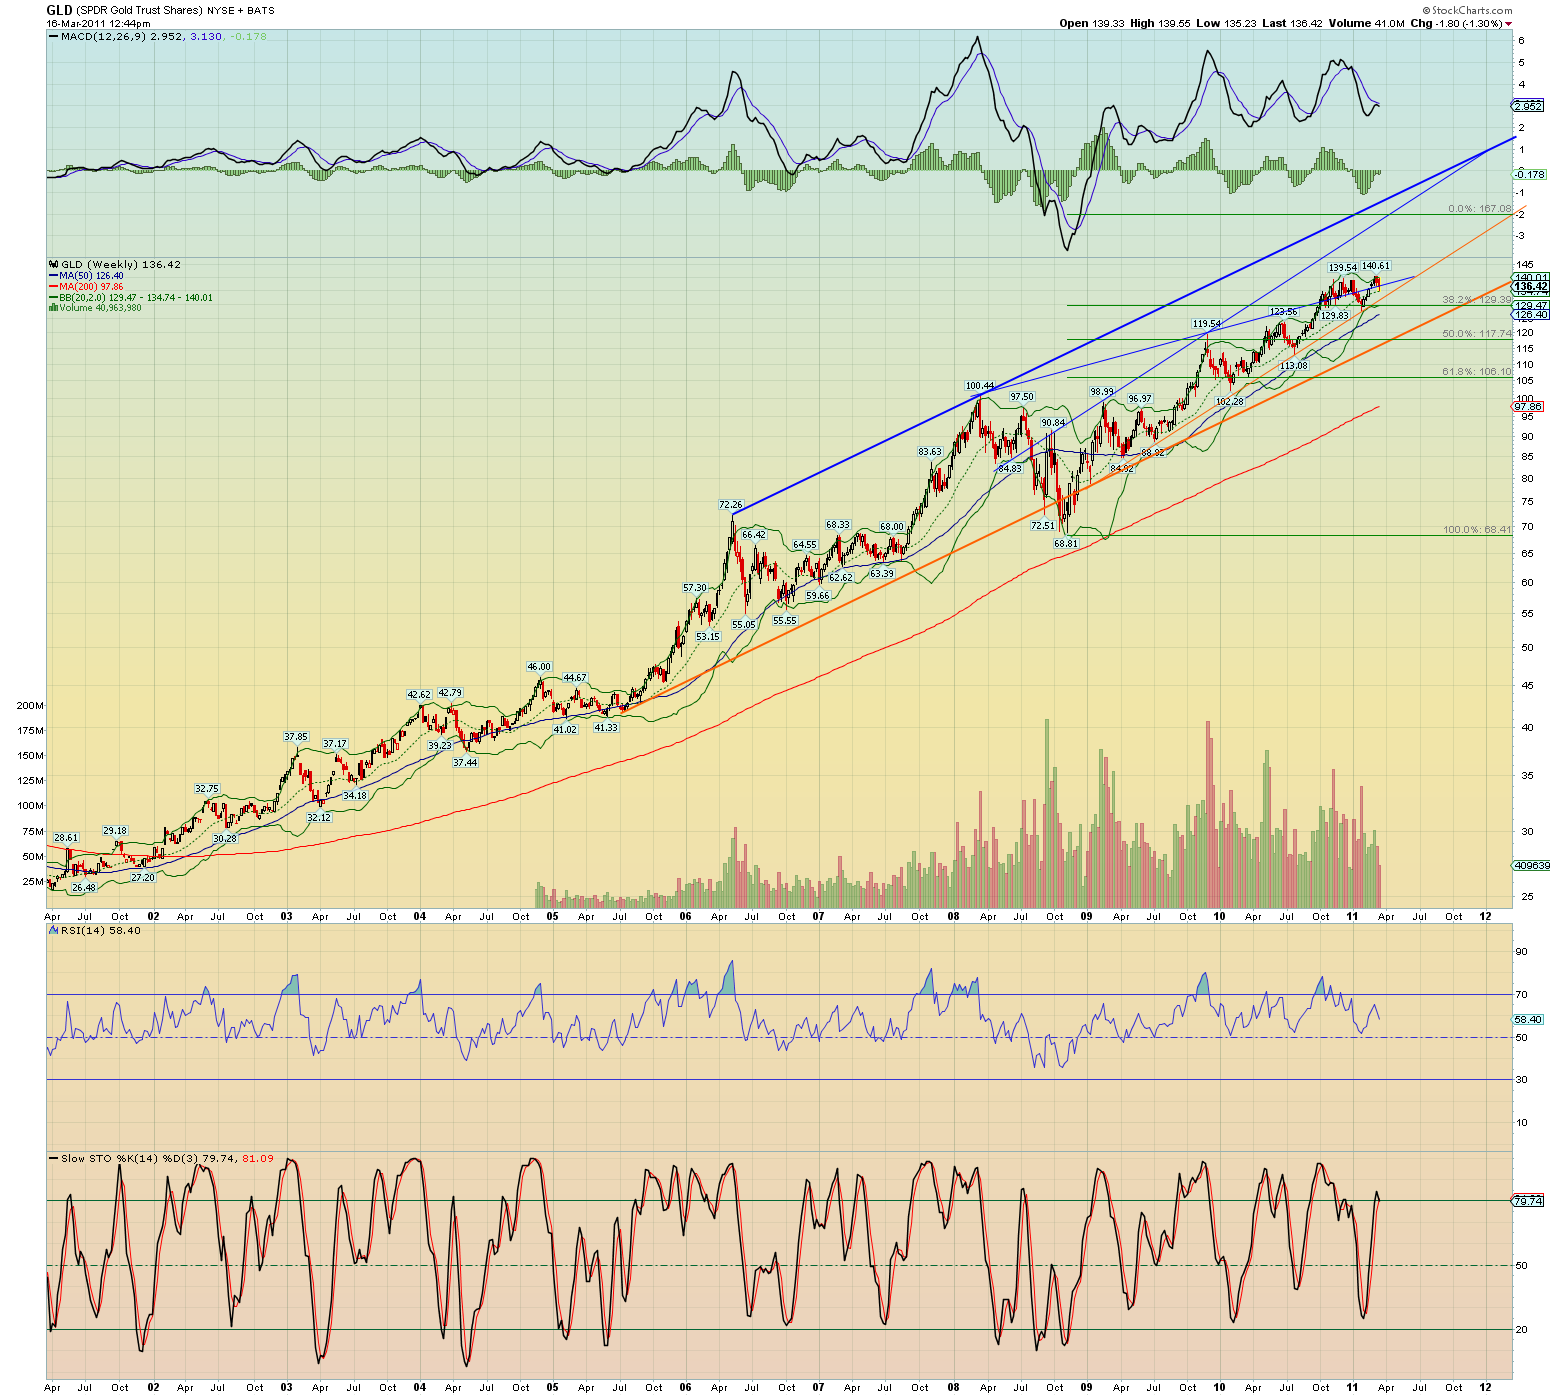Click the 55.05 low price annotation

point(744,625)
